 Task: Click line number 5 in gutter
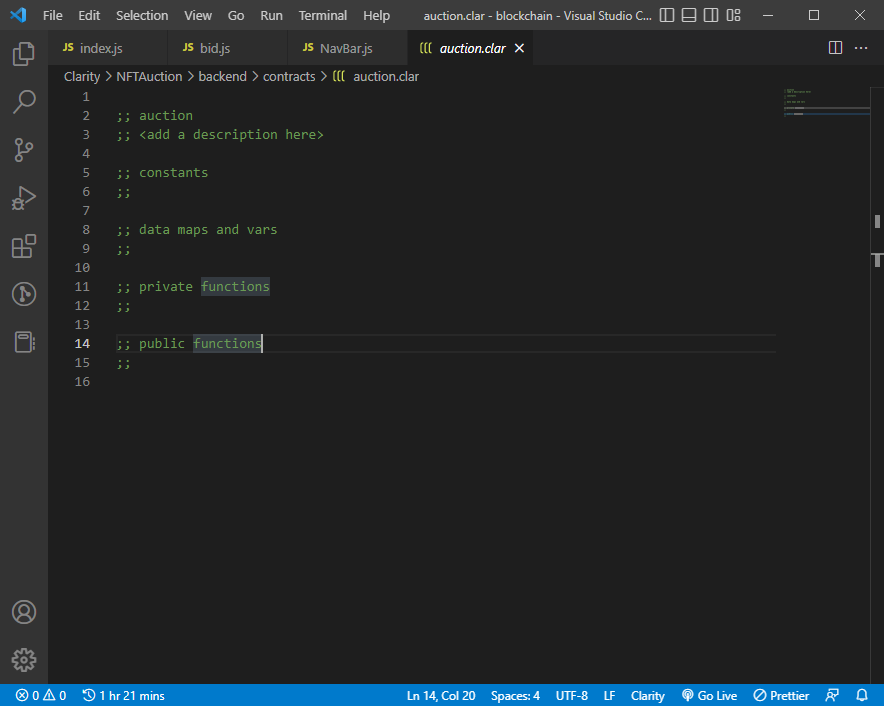[86, 173]
